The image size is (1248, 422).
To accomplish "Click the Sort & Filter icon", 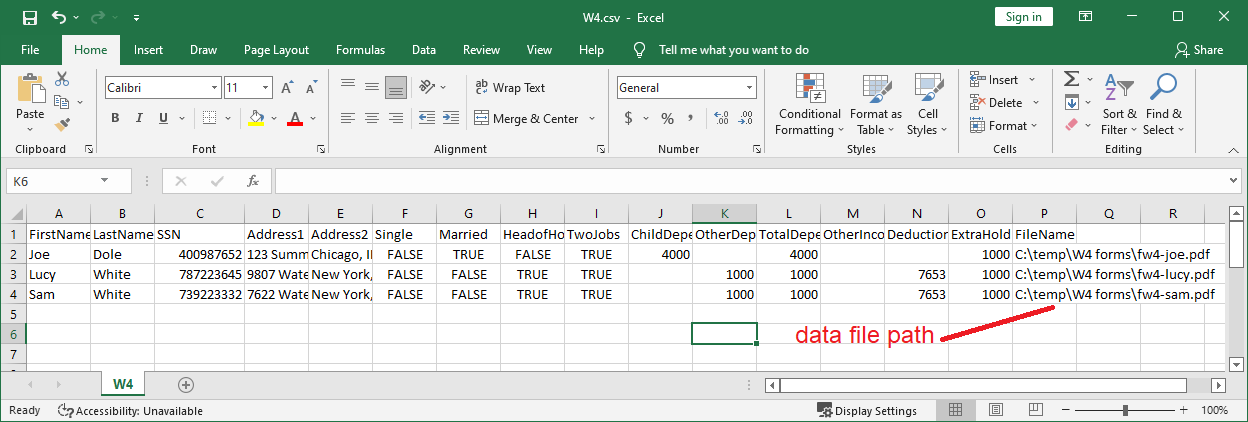I will click(x=1119, y=105).
